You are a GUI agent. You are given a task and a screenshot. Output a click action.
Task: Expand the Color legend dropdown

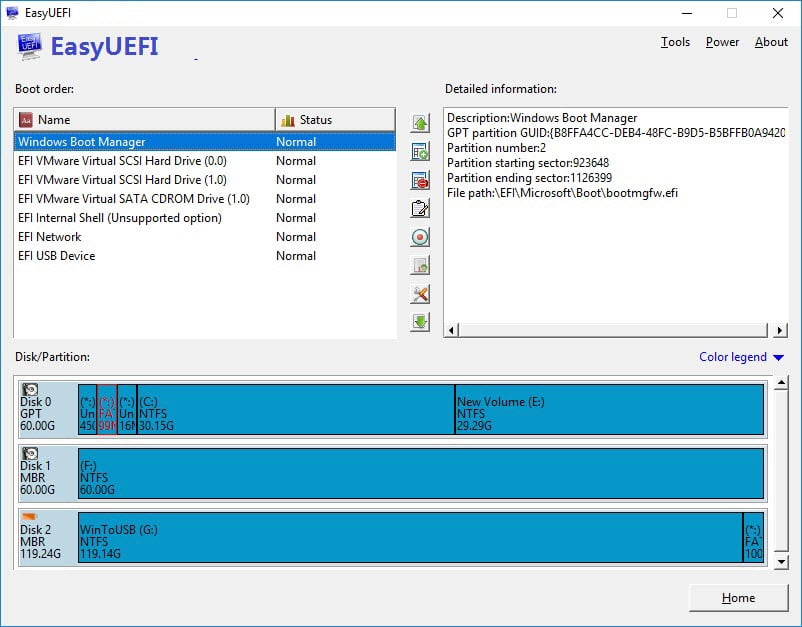[741, 357]
